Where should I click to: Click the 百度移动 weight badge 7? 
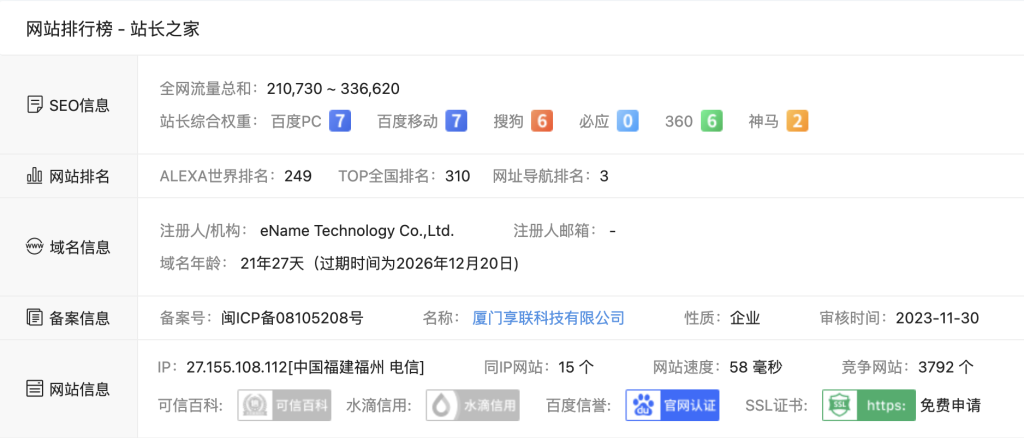click(x=456, y=121)
